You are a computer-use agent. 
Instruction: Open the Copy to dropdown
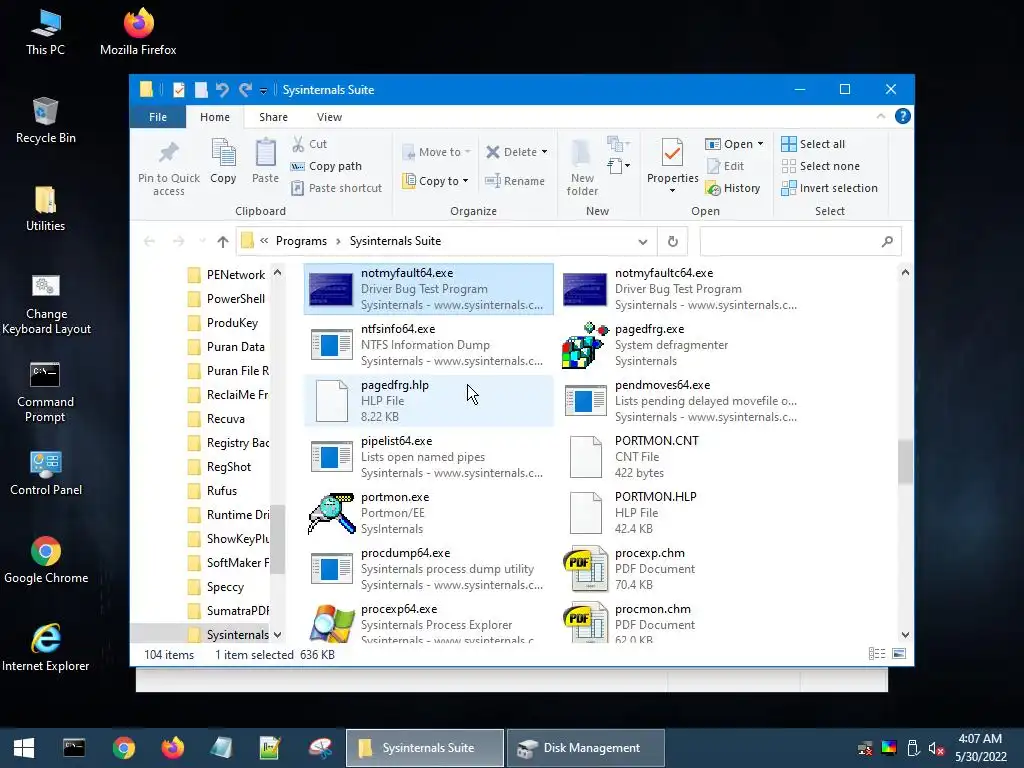436,181
